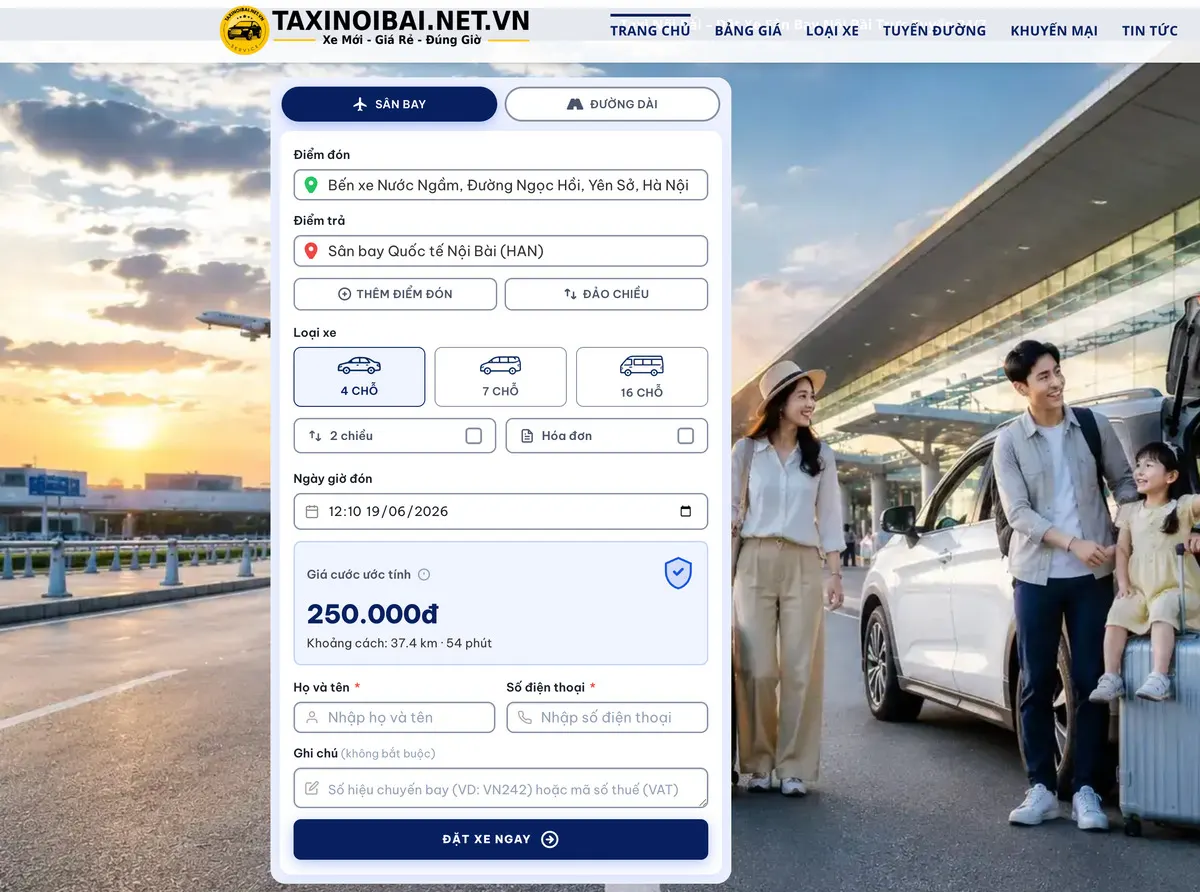Open the KHUYẾN MẠI menu item
Viewport: 1200px width, 892px height.
click(x=1054, y=31)
